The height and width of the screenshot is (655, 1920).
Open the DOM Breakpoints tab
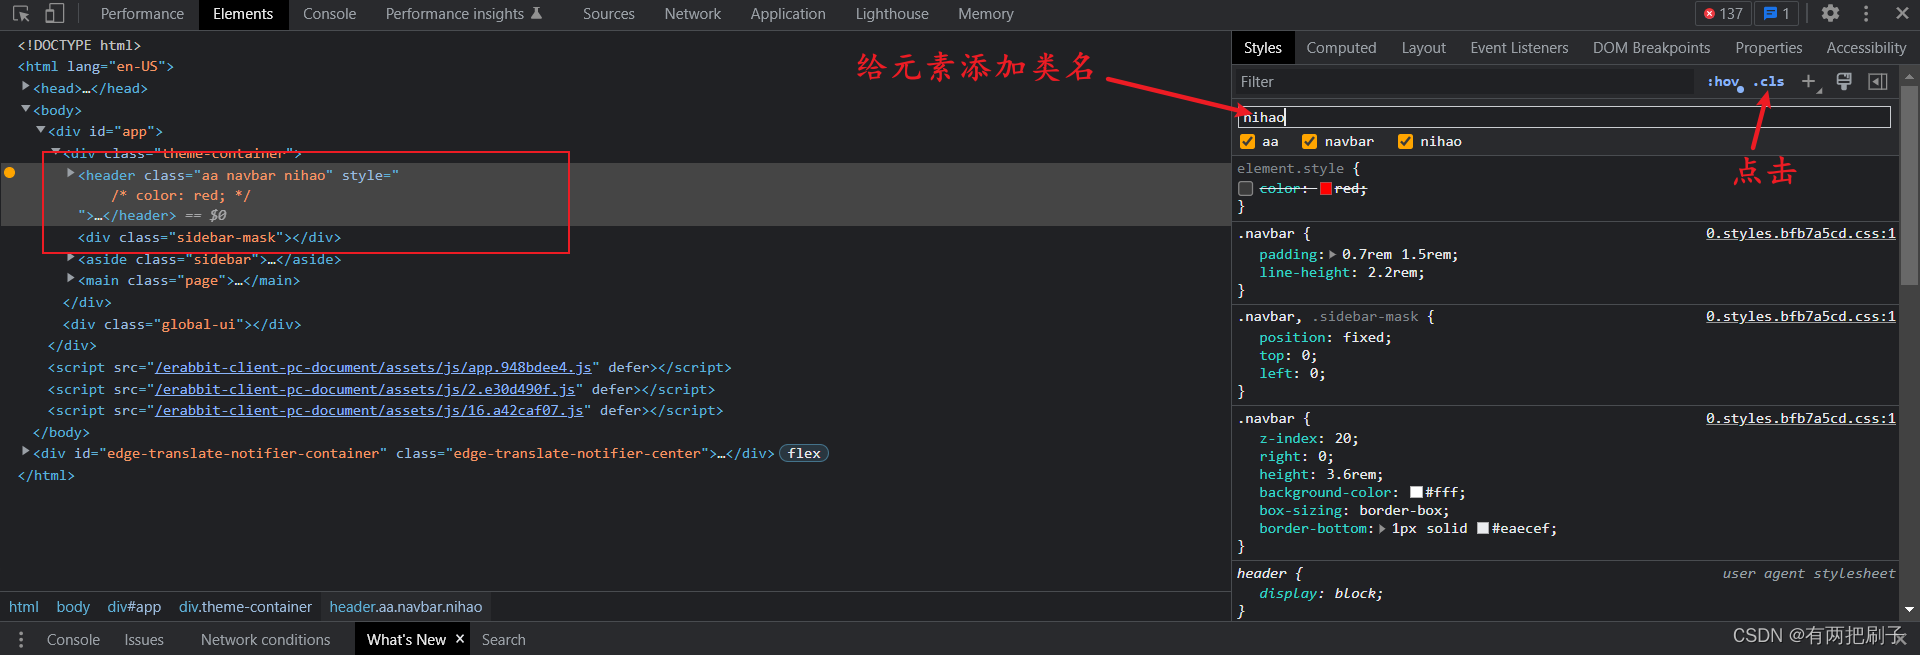[1651, 48]
